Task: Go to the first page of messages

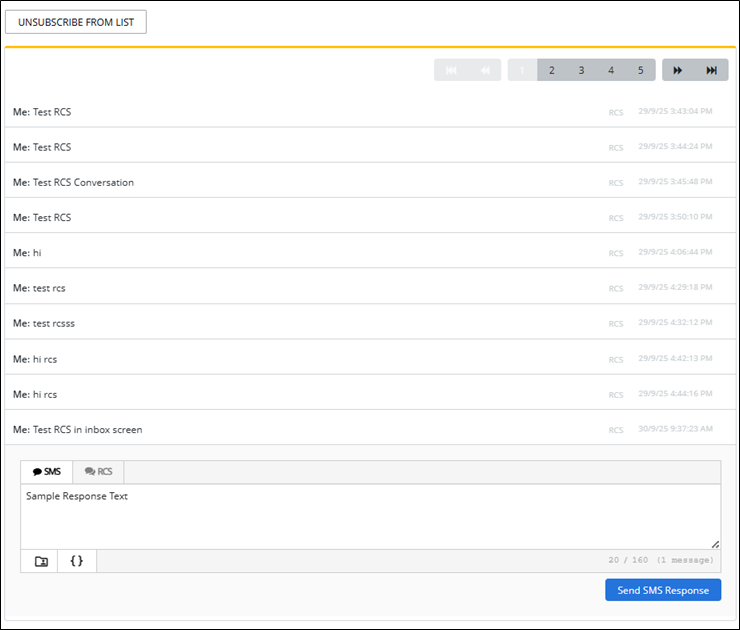Action: (451, 70)
